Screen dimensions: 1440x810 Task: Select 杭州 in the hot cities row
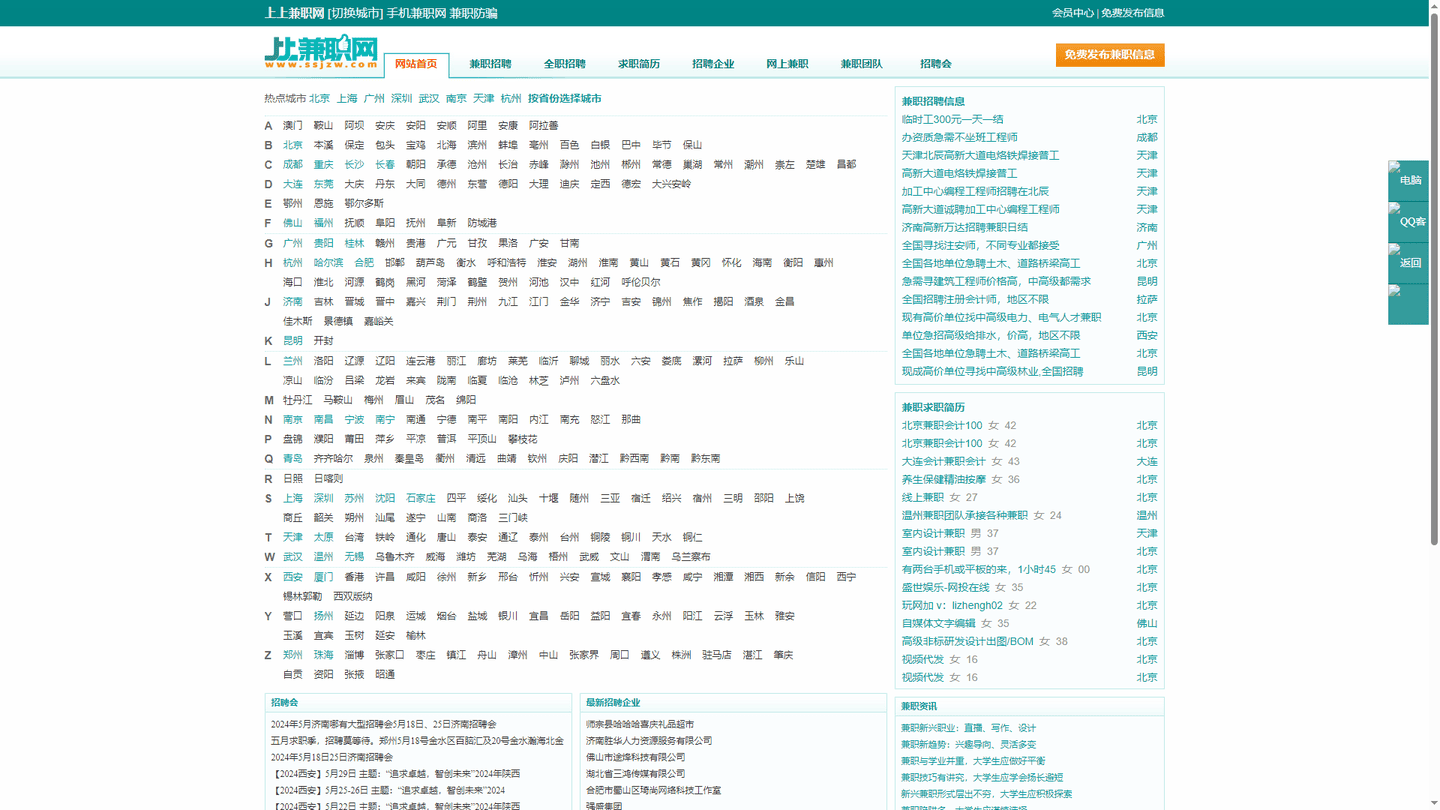[511, 99]
